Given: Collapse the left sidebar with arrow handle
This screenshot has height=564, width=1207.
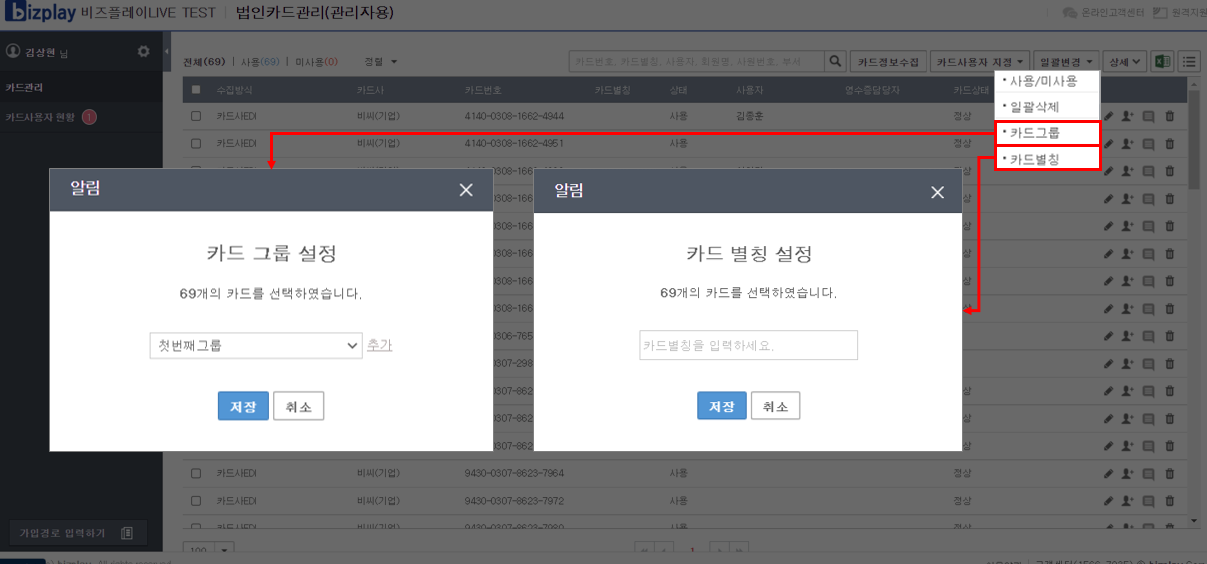Looking at the screenshot, I should coord(167,51).
